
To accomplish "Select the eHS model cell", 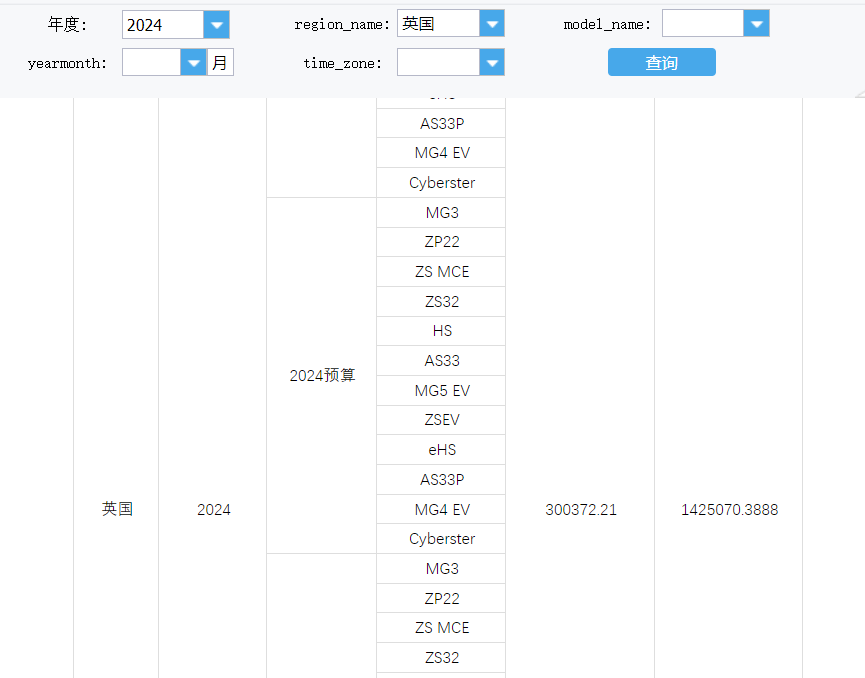I will (441, 450).
